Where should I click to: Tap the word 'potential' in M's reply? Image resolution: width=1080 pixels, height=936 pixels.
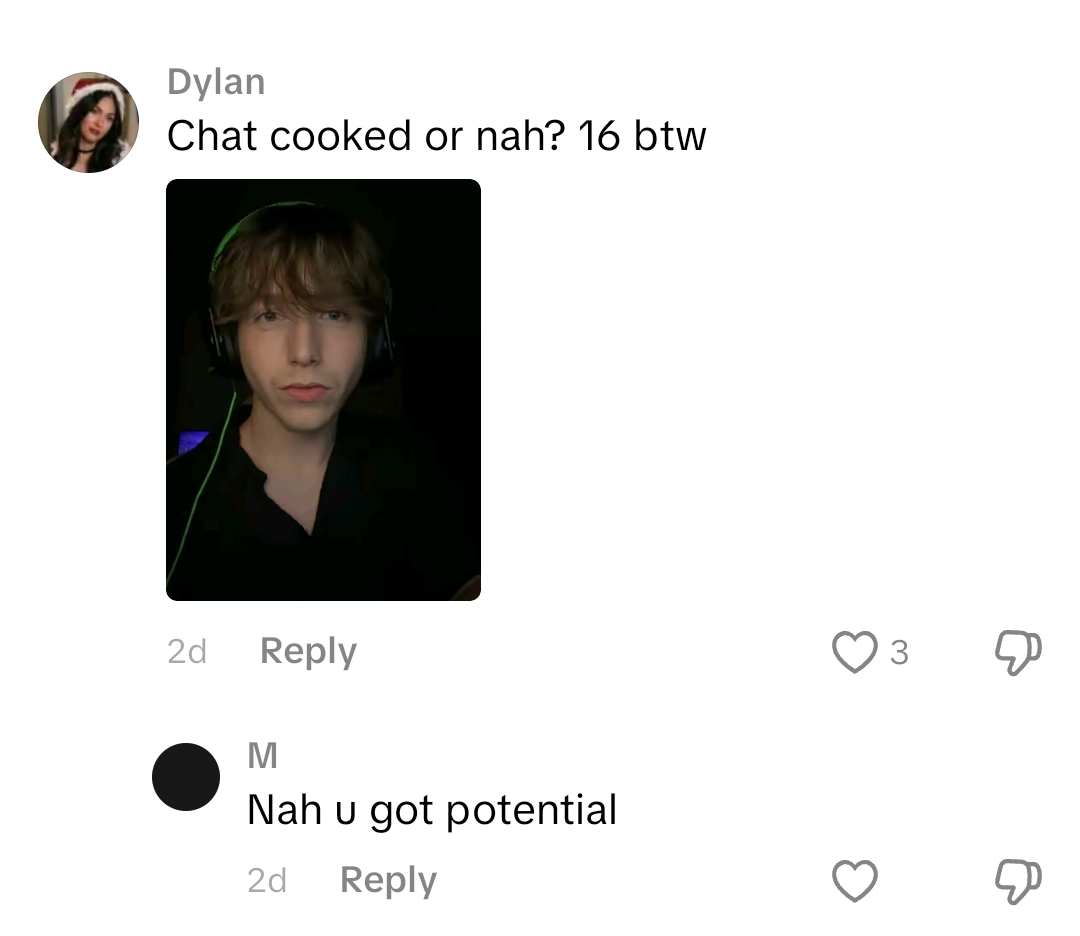click(x=531, y=810)
